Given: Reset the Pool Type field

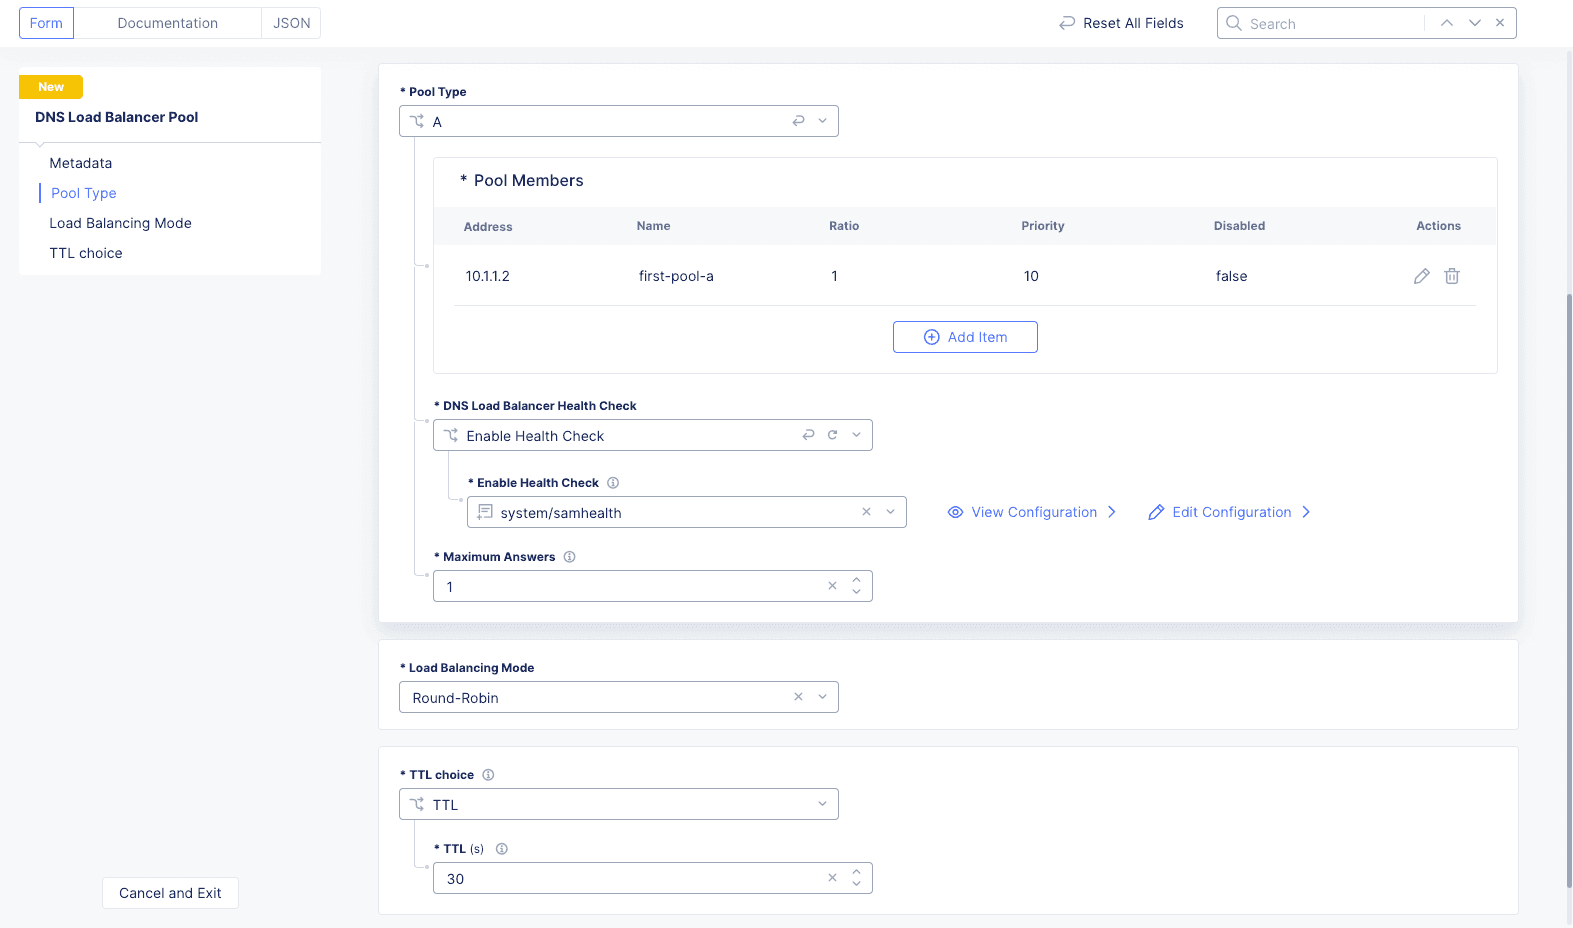Looking at the screenshot, I should (798, 121).
